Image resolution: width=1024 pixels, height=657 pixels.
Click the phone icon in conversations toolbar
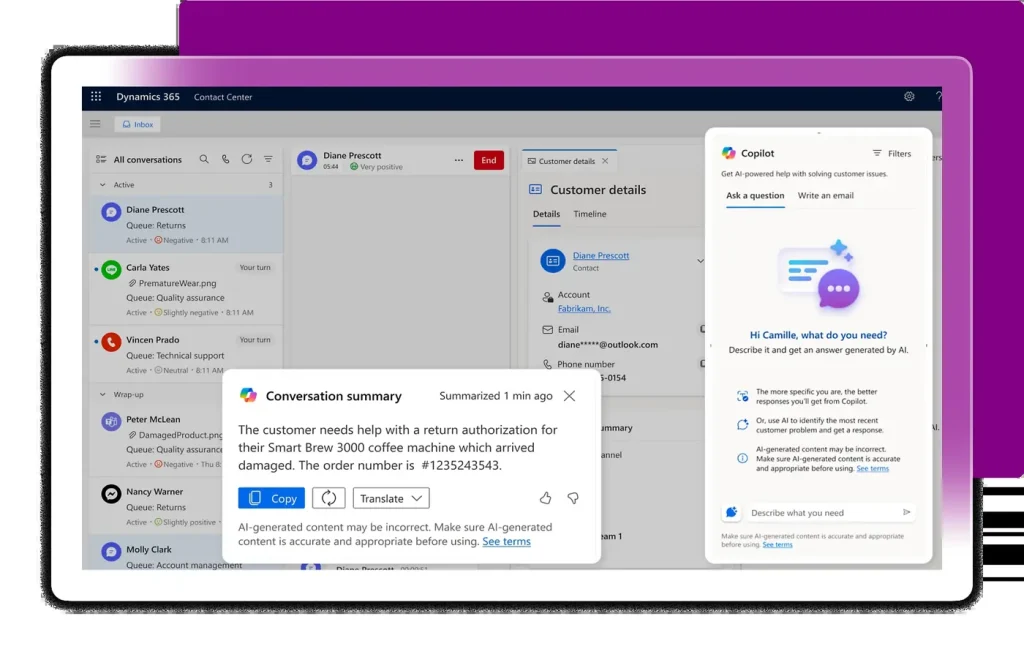coord(225,159)
